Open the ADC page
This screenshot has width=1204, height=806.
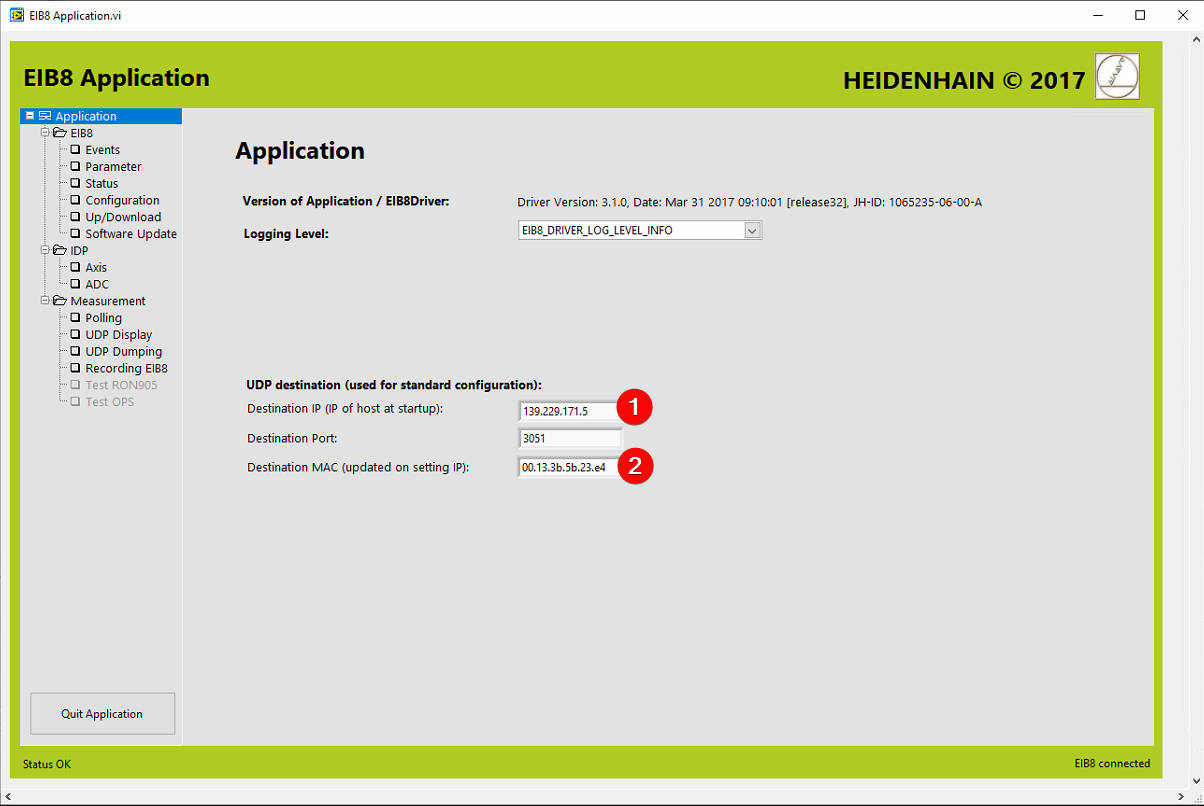(x=97, y=285)
